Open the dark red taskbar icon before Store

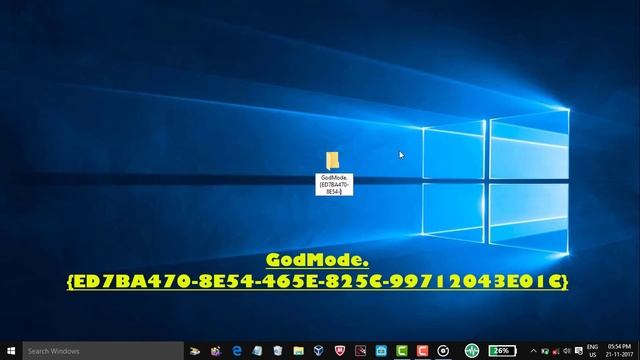[360, 351]
